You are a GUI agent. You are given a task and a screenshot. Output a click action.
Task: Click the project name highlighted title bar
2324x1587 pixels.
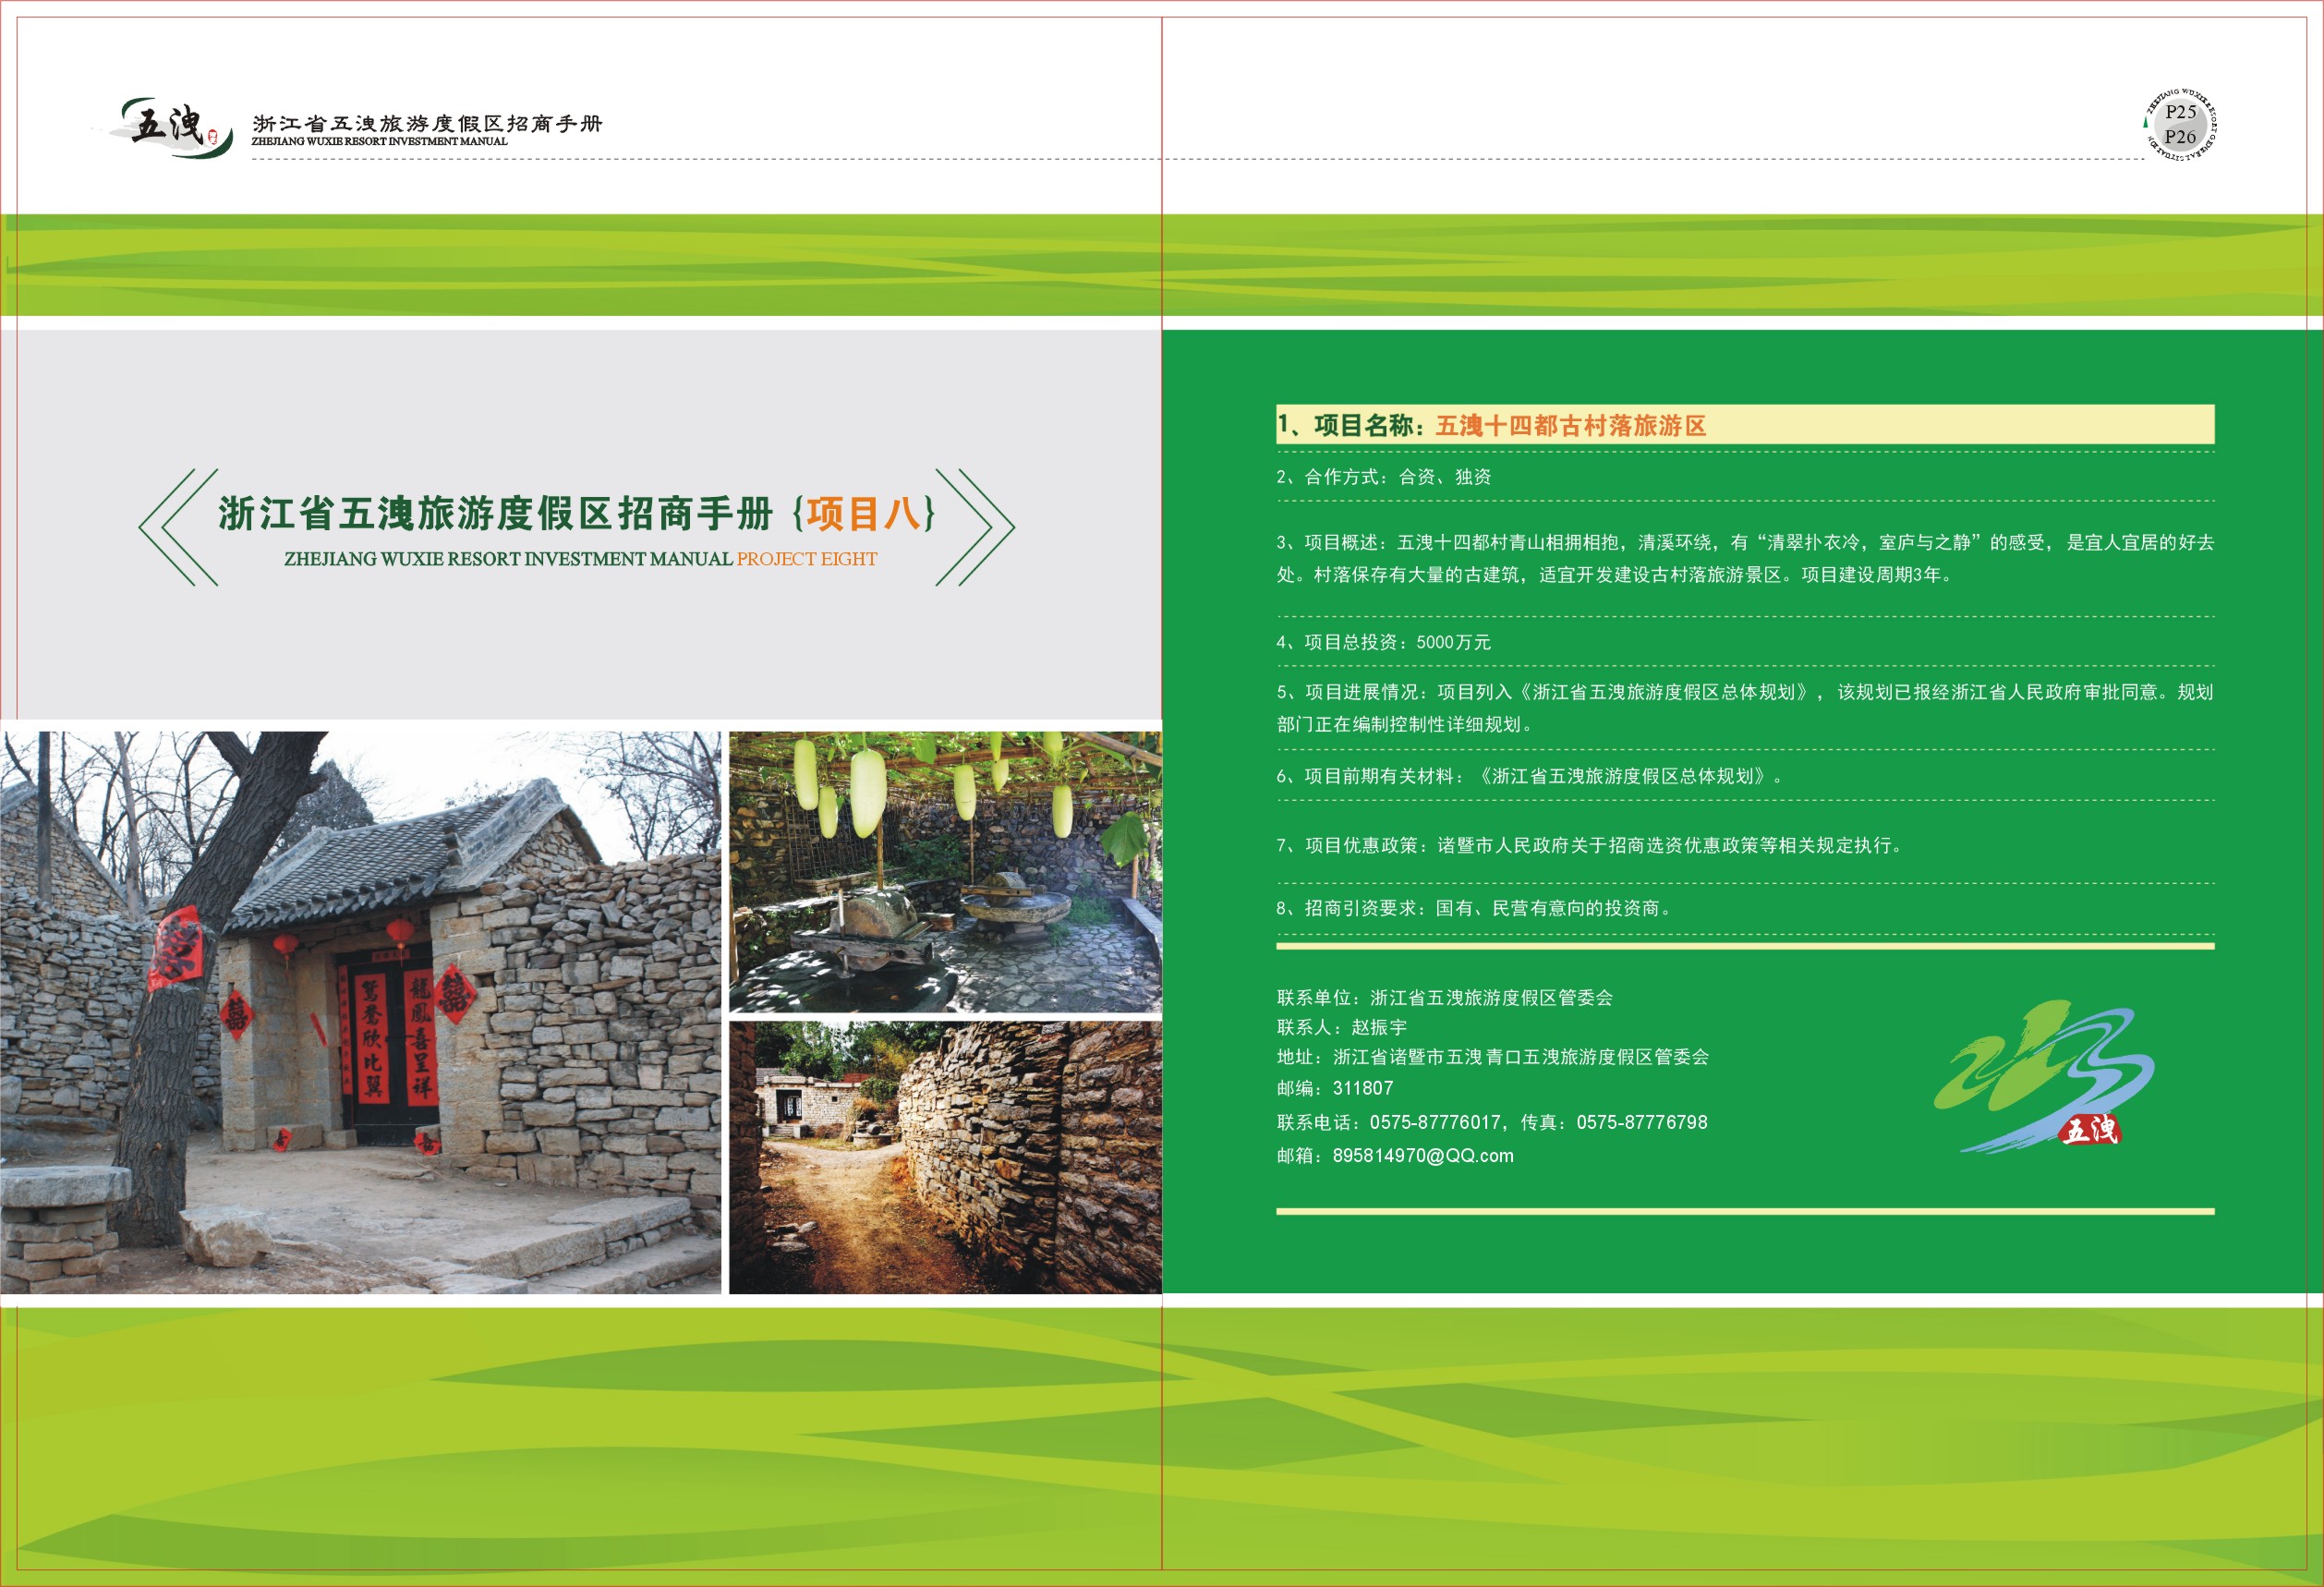coord(1744,425)
